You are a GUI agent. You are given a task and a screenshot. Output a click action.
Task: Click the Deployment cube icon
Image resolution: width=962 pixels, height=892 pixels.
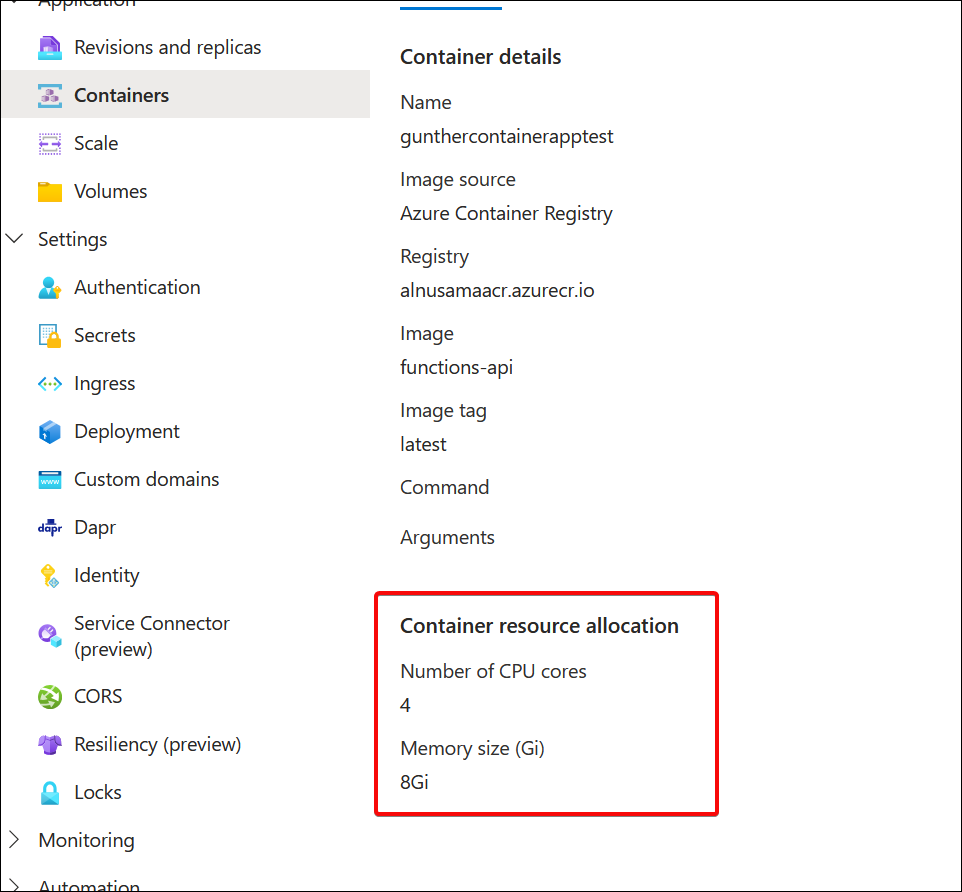coord(50,431)
